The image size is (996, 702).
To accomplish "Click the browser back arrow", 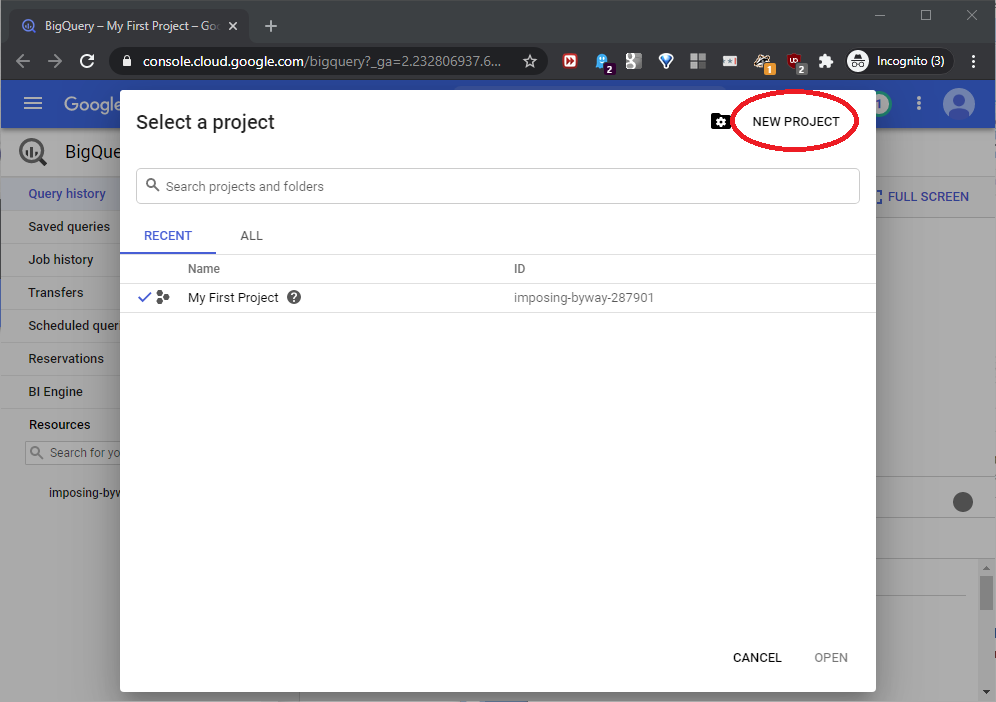I will click(23, 61).
